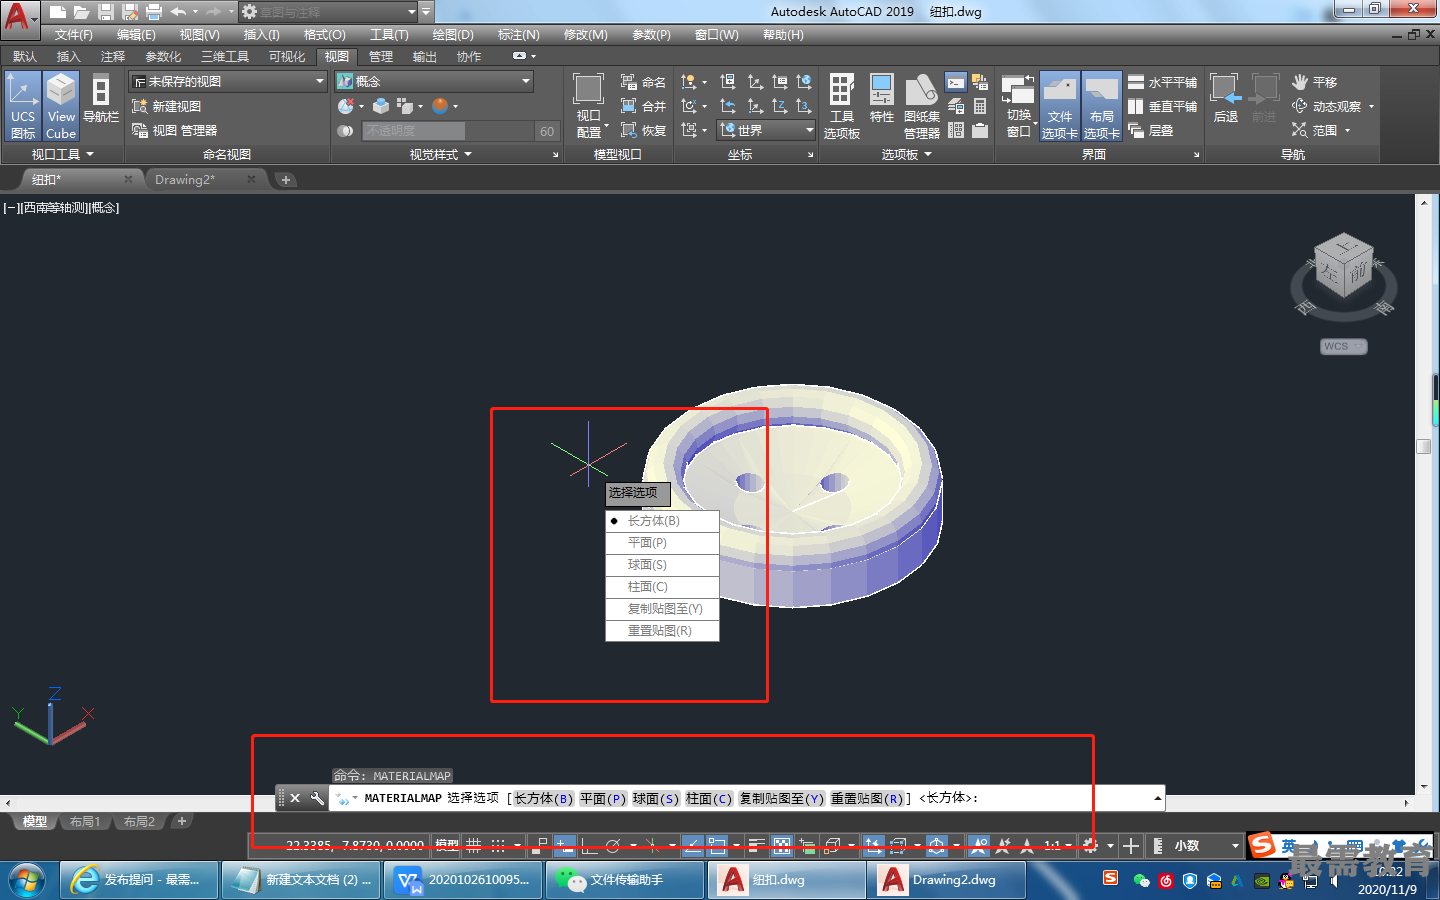
Task: Click 垂直平铺 tile vertically
Action: [x=1162, y=106]
